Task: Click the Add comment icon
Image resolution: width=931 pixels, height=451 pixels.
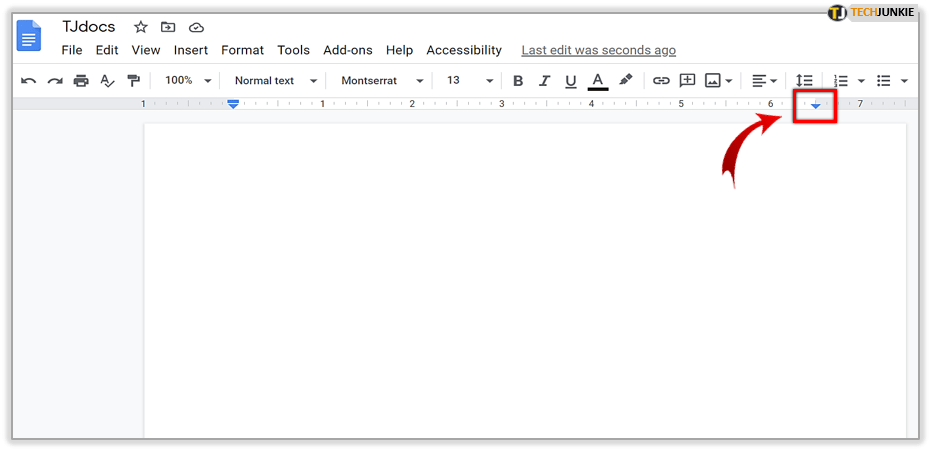Action: point(687,81)
